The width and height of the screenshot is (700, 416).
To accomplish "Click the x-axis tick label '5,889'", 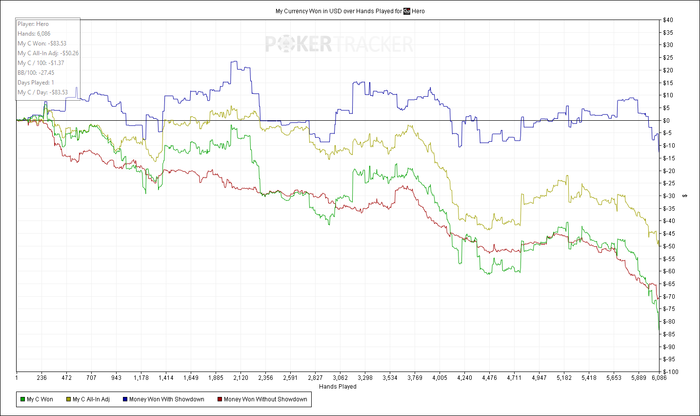I will [x=638, y=378].
